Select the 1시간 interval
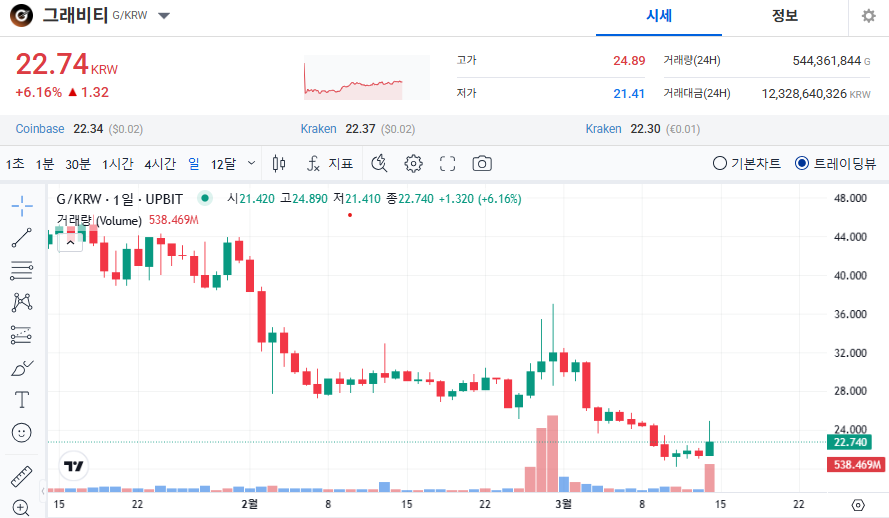 click(x=117, y=164)
